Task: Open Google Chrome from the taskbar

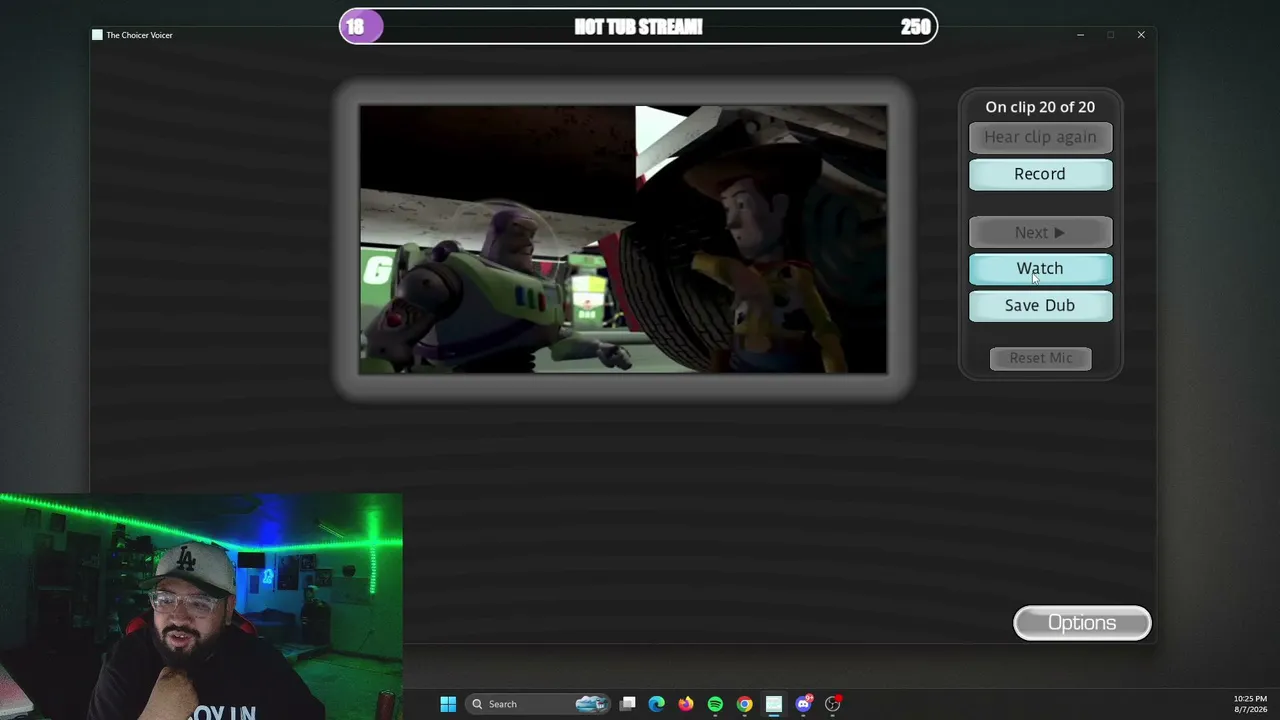Action: point(744,704)
